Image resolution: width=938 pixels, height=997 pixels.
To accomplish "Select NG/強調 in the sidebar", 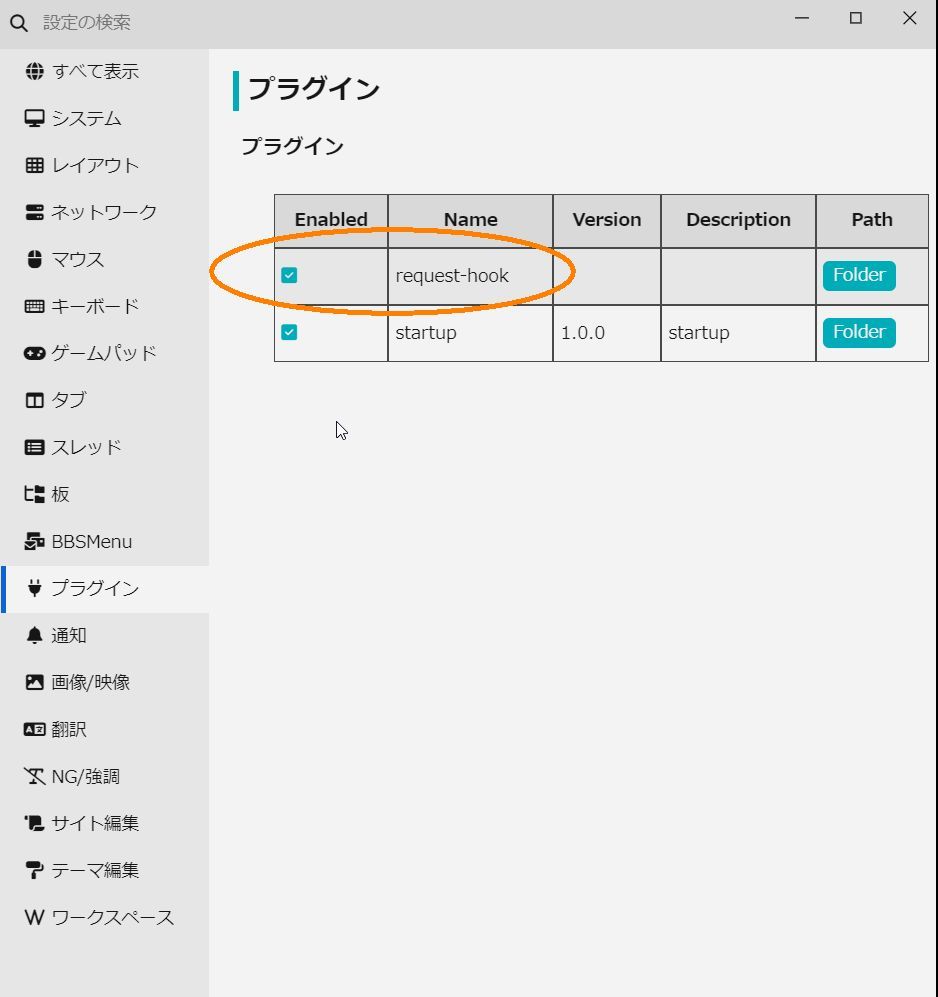I will coord(105,776).
